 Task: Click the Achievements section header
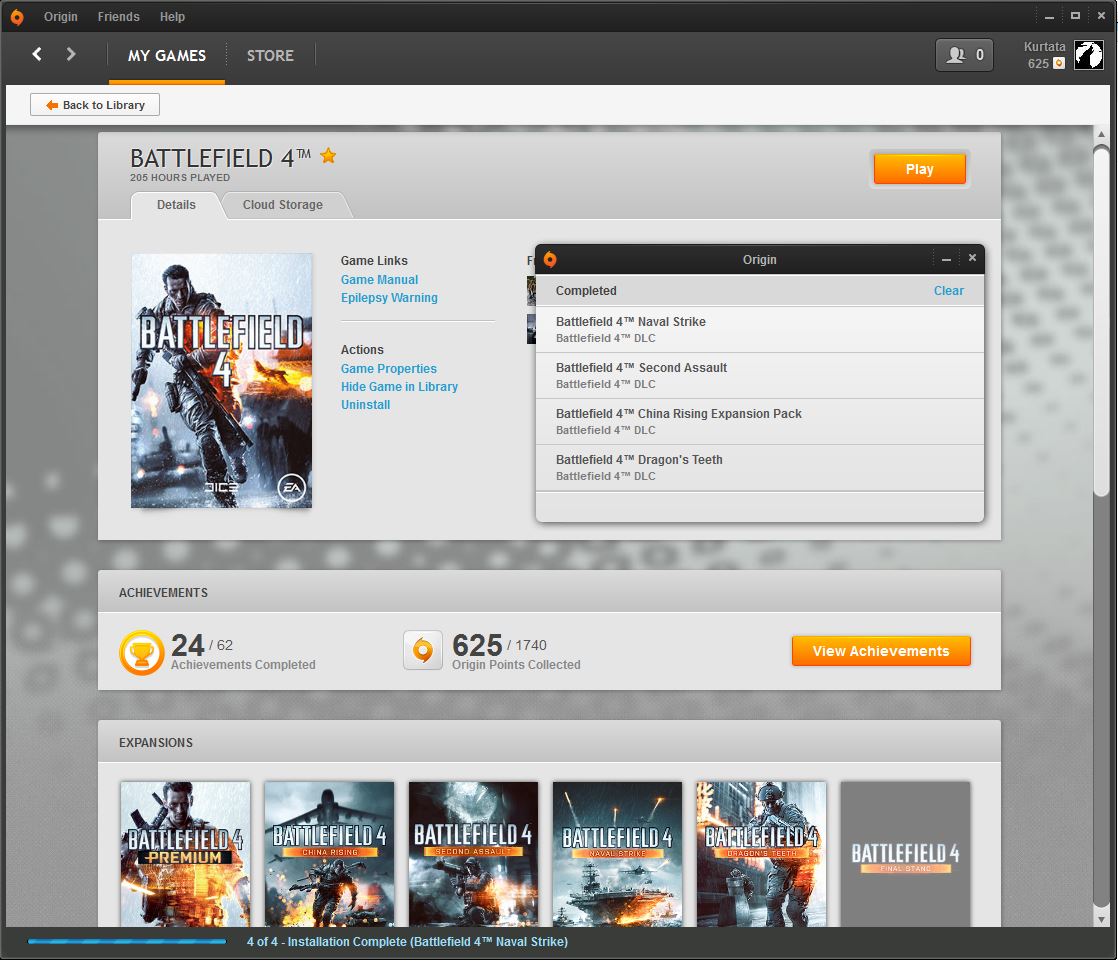tap(549, 592)
